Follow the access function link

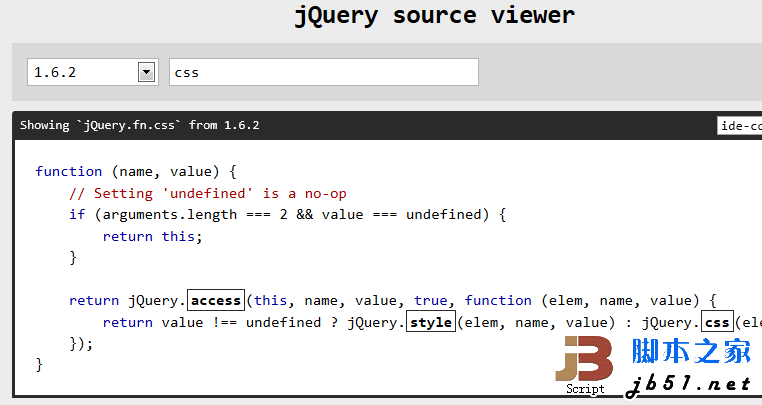215,300
